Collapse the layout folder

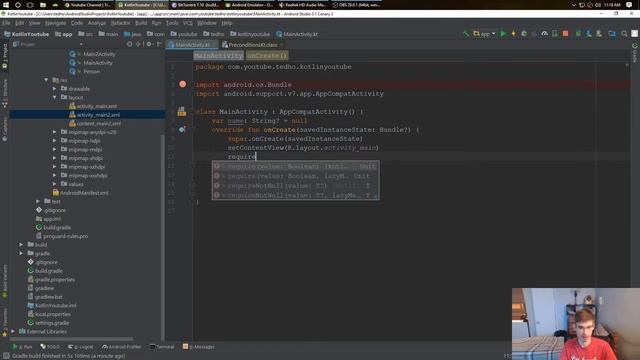(x=54, y=97)
